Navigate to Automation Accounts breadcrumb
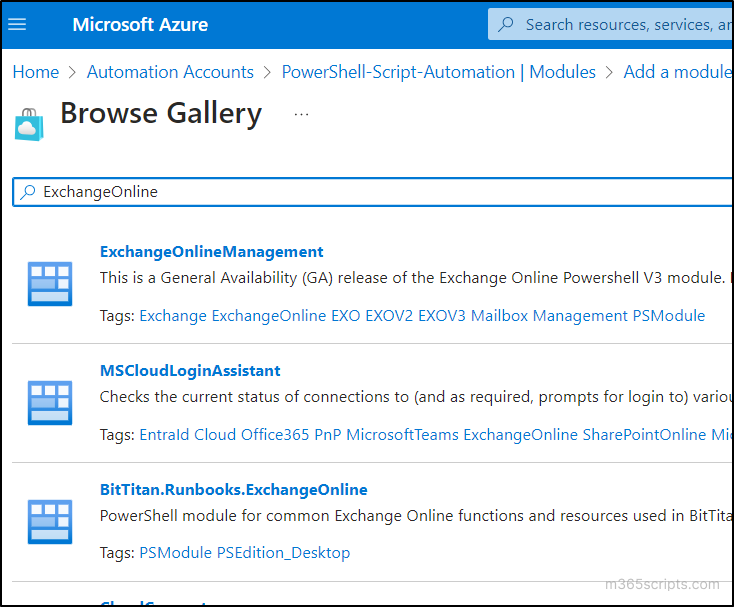This screenshot has height=607, width=734. 170,72
